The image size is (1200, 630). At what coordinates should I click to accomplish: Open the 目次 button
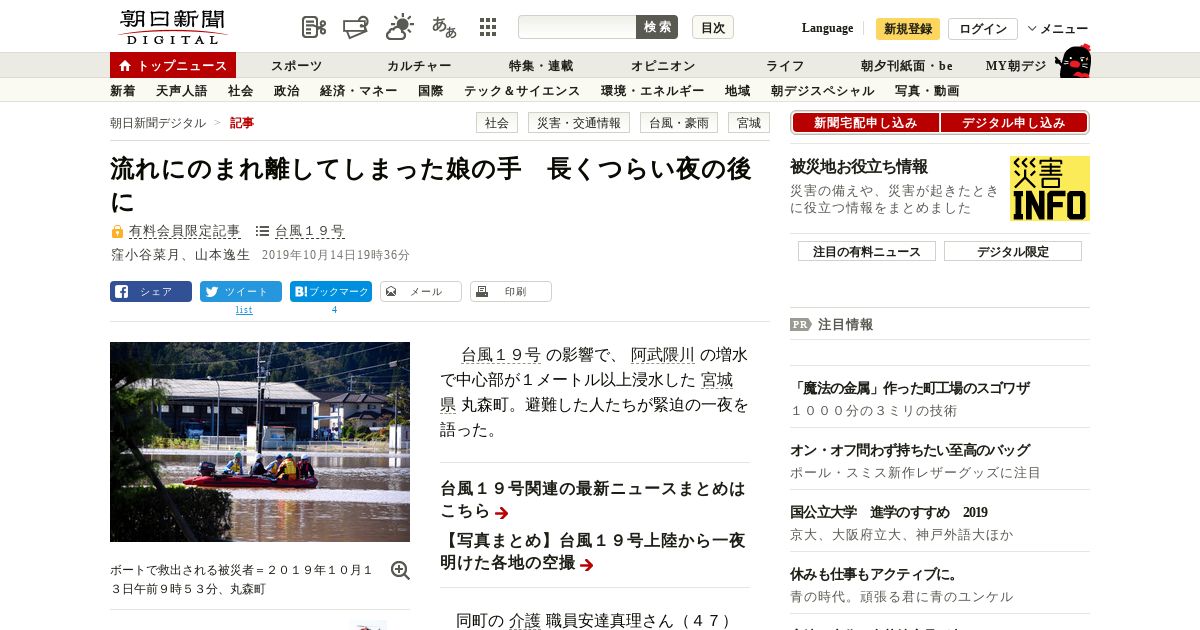713,27
